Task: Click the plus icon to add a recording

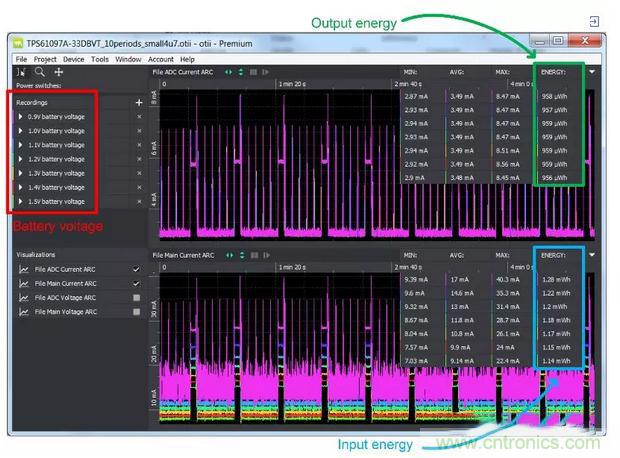Action: click(x=138, y=103)
